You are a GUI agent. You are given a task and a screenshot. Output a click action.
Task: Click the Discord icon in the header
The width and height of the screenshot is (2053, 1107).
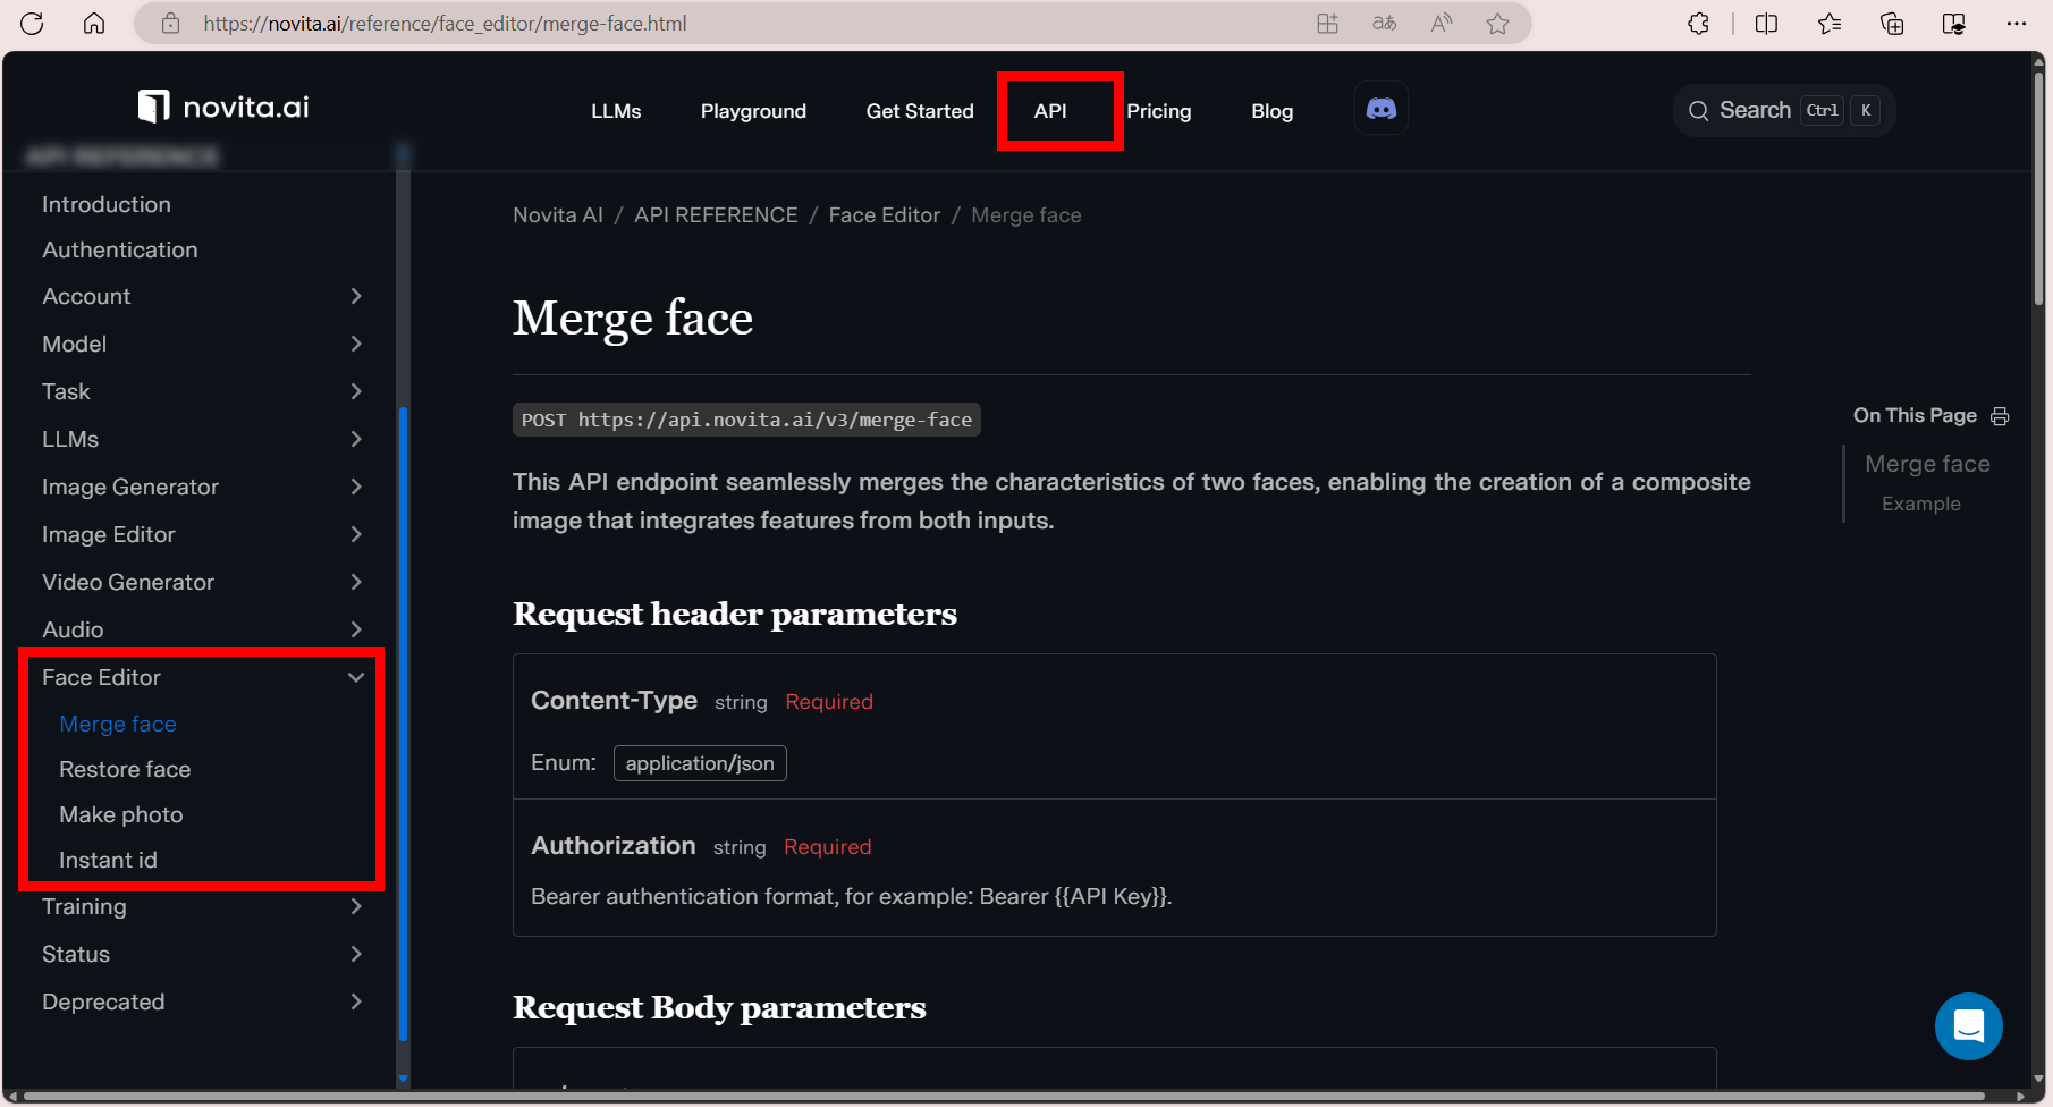tap(1381, 109)
